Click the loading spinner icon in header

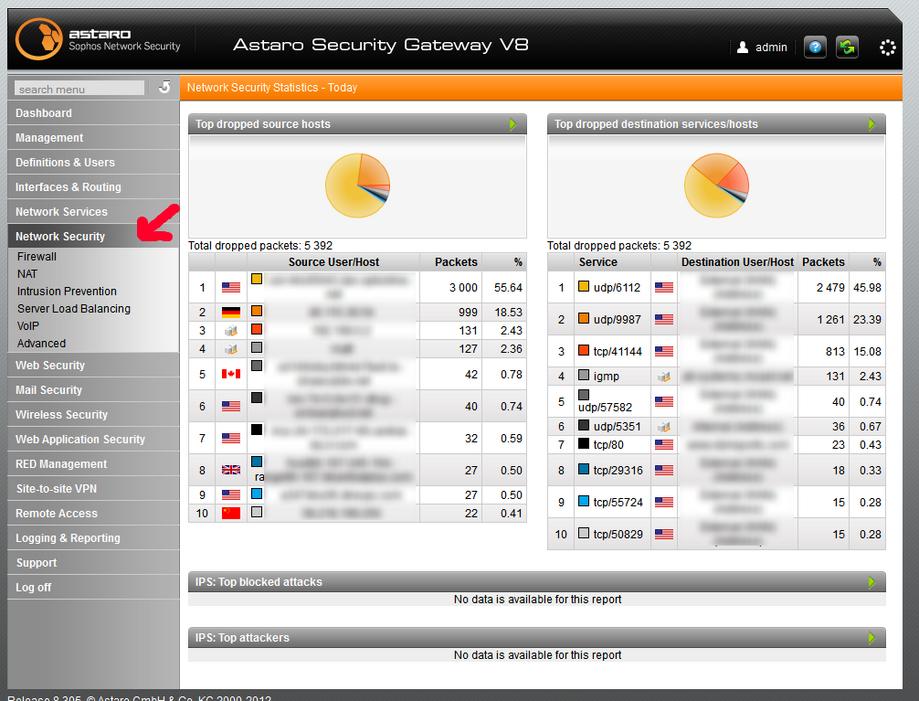(x=887, y=47)
